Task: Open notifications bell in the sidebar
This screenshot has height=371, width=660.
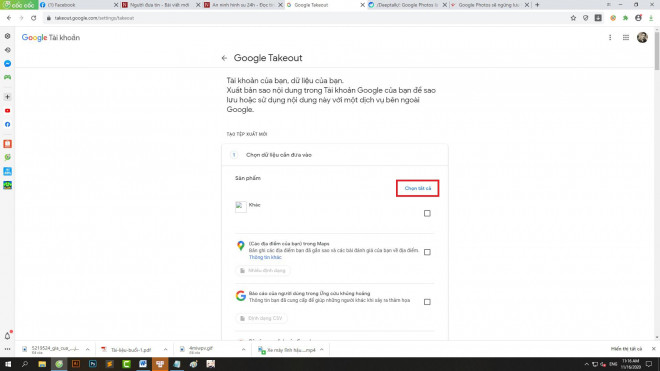Action: pyautogui.click(x=8, y=336)
